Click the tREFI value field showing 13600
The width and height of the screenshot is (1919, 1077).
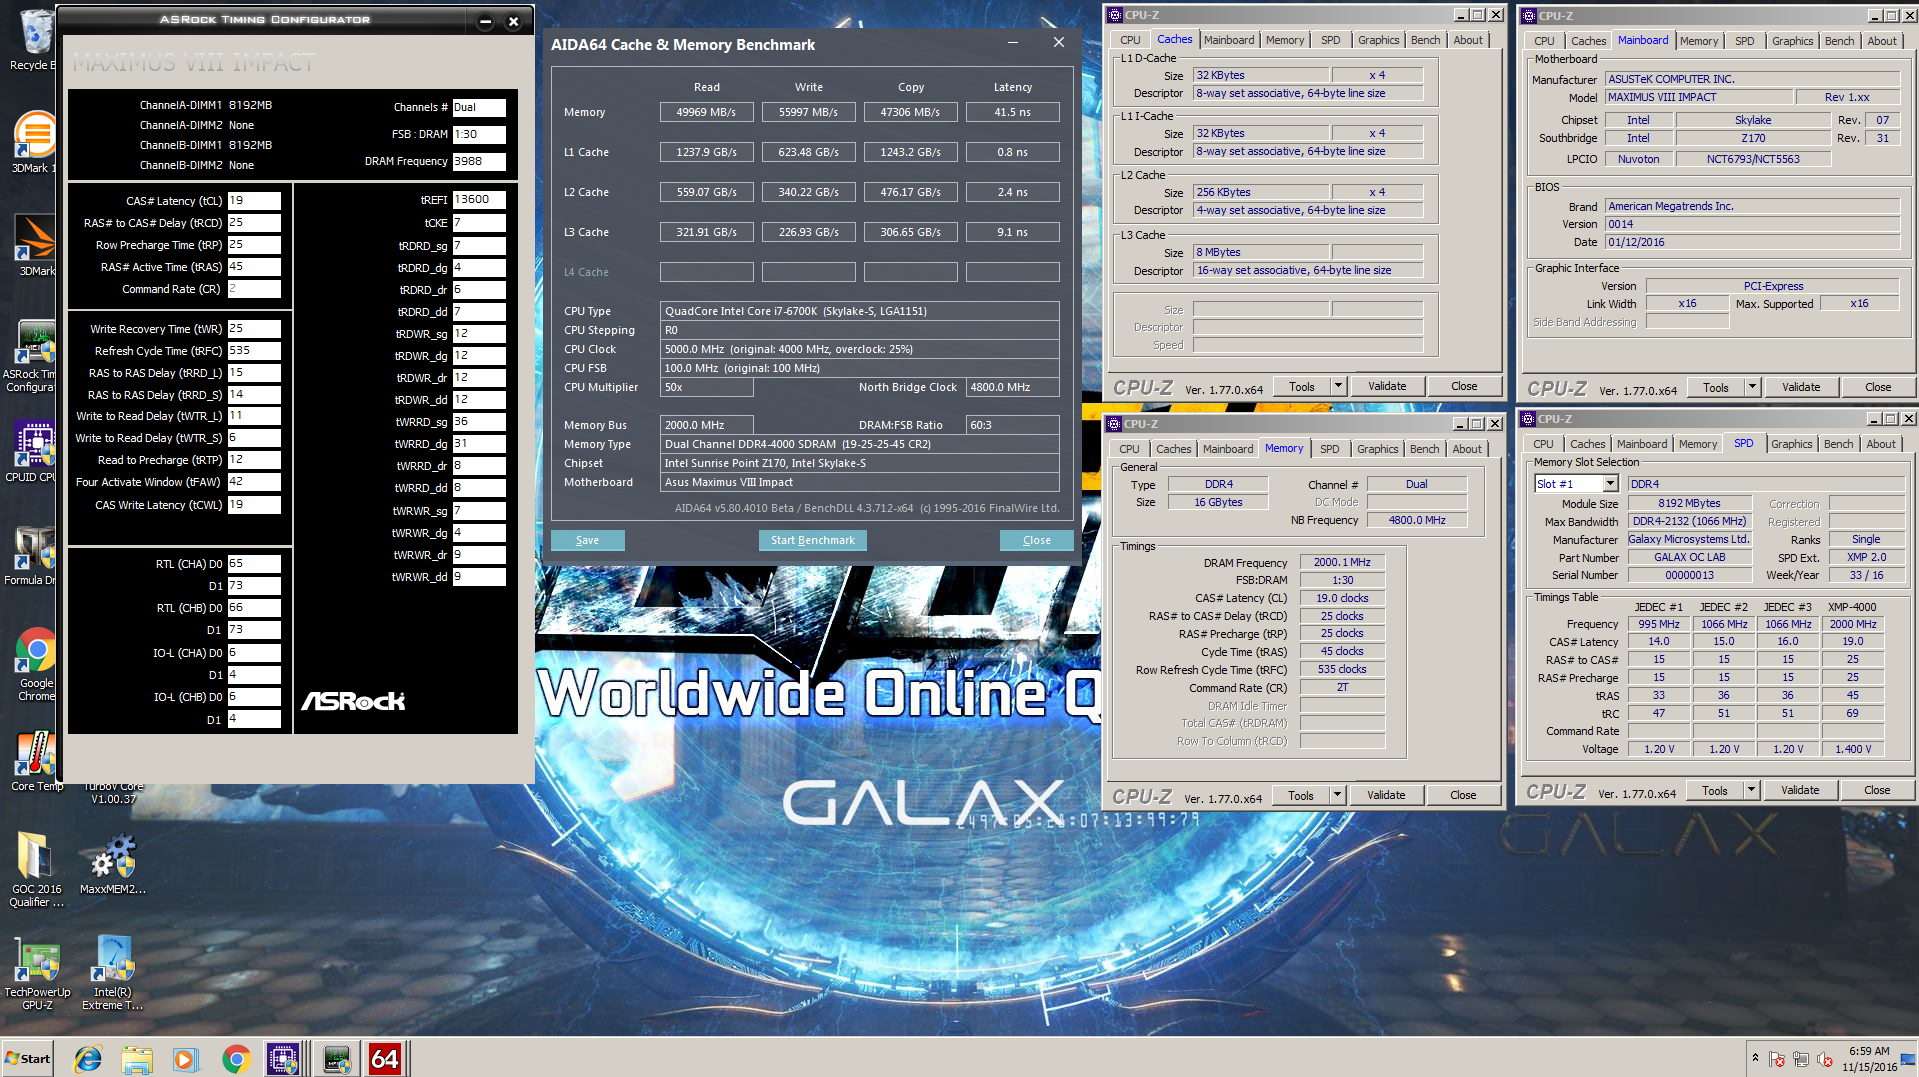click(479, 200)
